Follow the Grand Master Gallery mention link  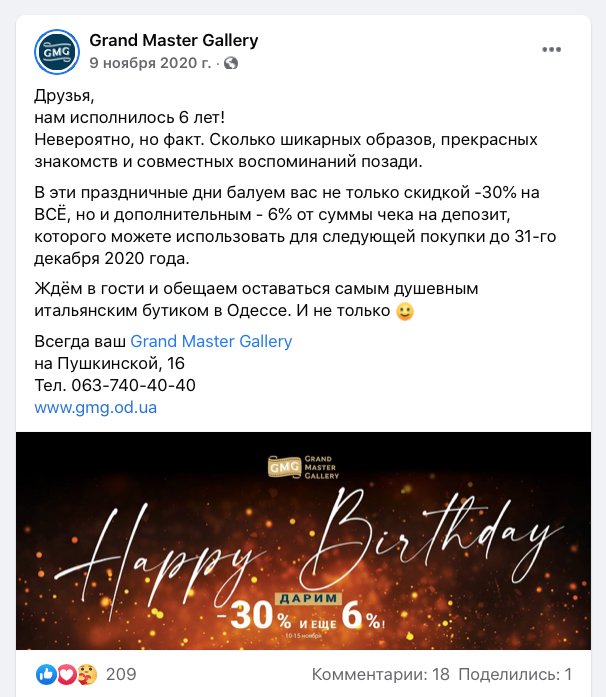pyautogui.click(x=211, y=341)
